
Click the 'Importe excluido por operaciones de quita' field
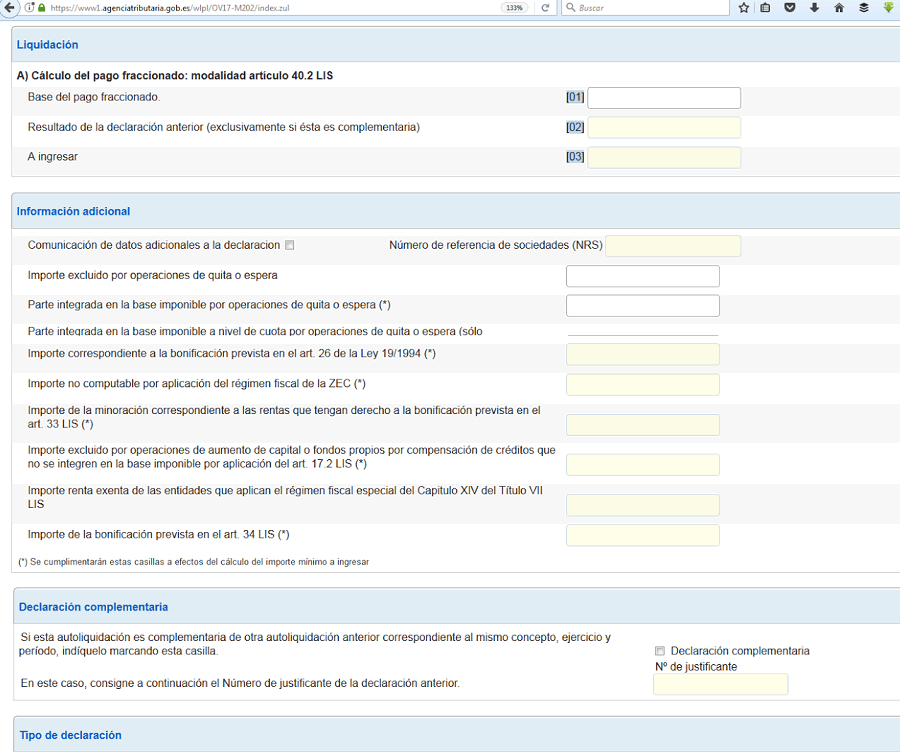coord(643,276)
